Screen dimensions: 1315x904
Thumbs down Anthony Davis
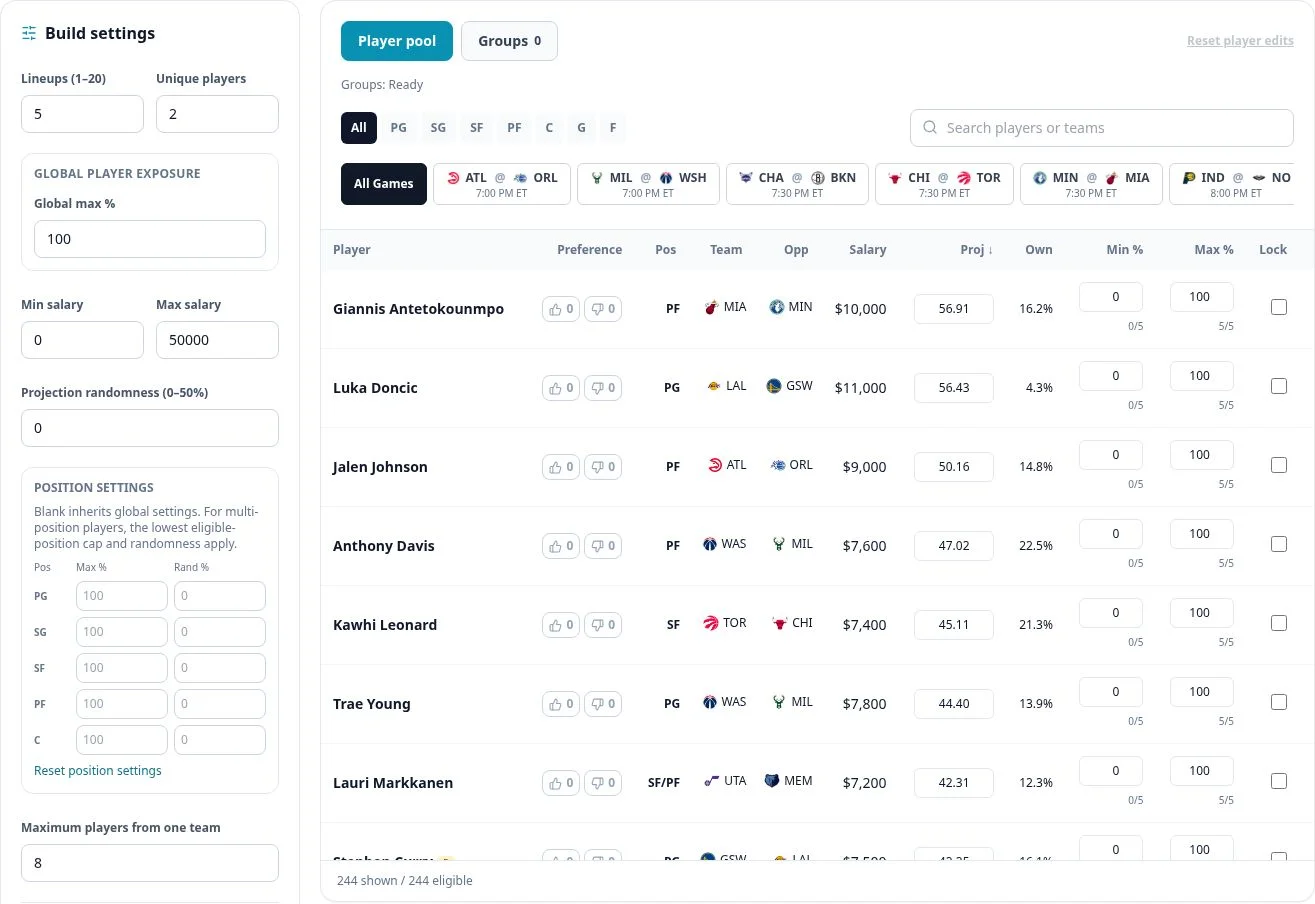[603, 546]
